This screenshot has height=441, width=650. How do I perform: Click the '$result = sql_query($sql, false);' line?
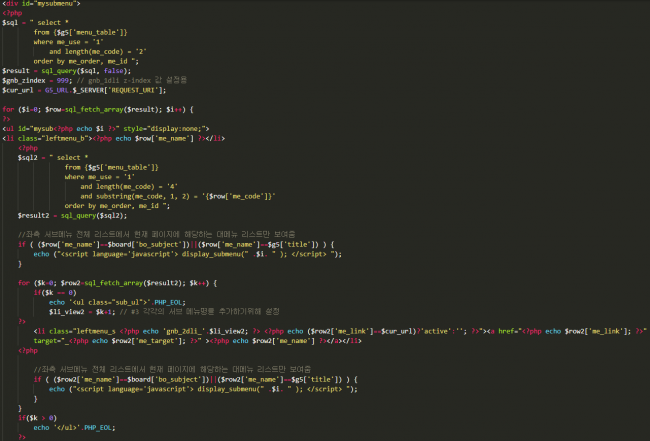(x=66, y=70)
